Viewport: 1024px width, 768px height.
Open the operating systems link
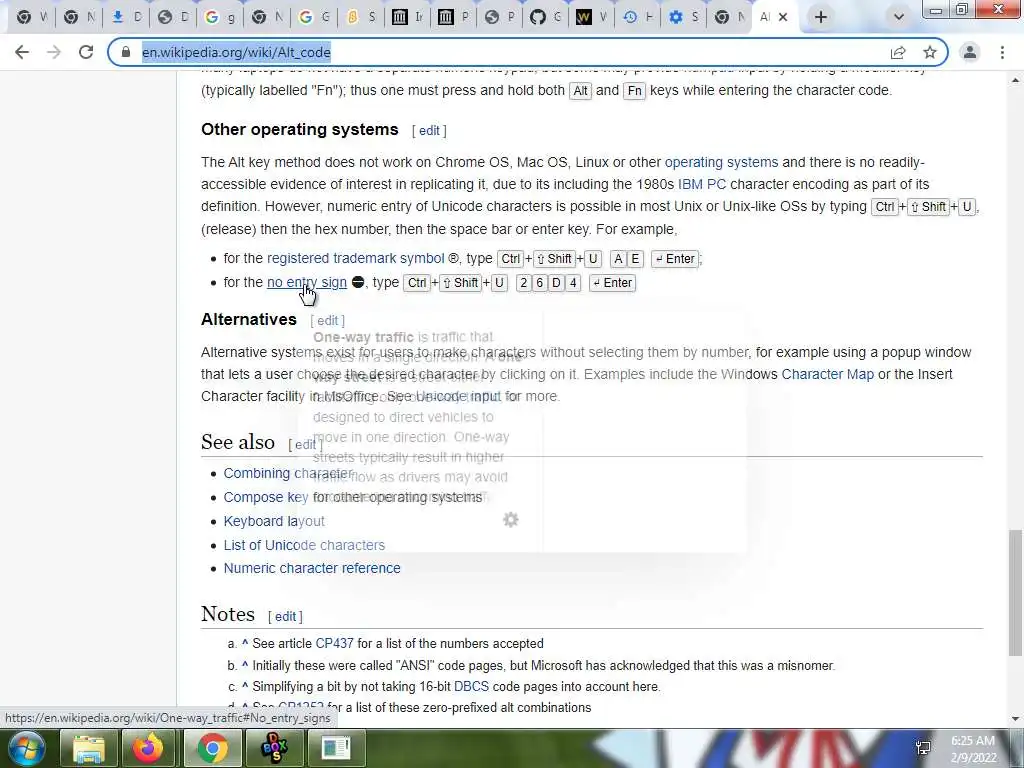coord(721,162)
